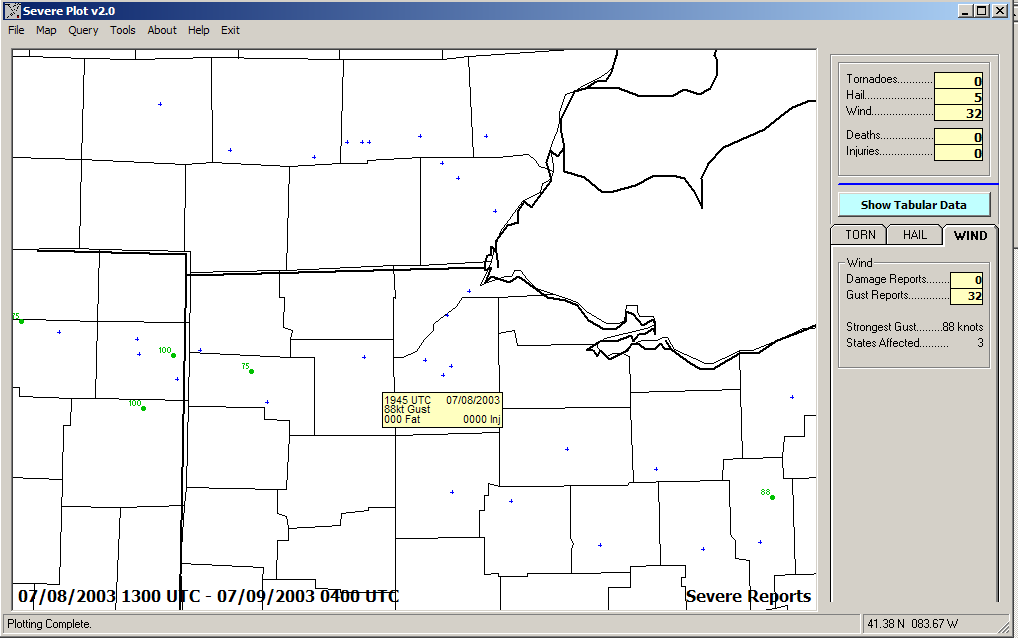Click the coordinates readout 41.38 N 083.67 W
This screenshot has height=638, width=1018.
coord(912,624)
